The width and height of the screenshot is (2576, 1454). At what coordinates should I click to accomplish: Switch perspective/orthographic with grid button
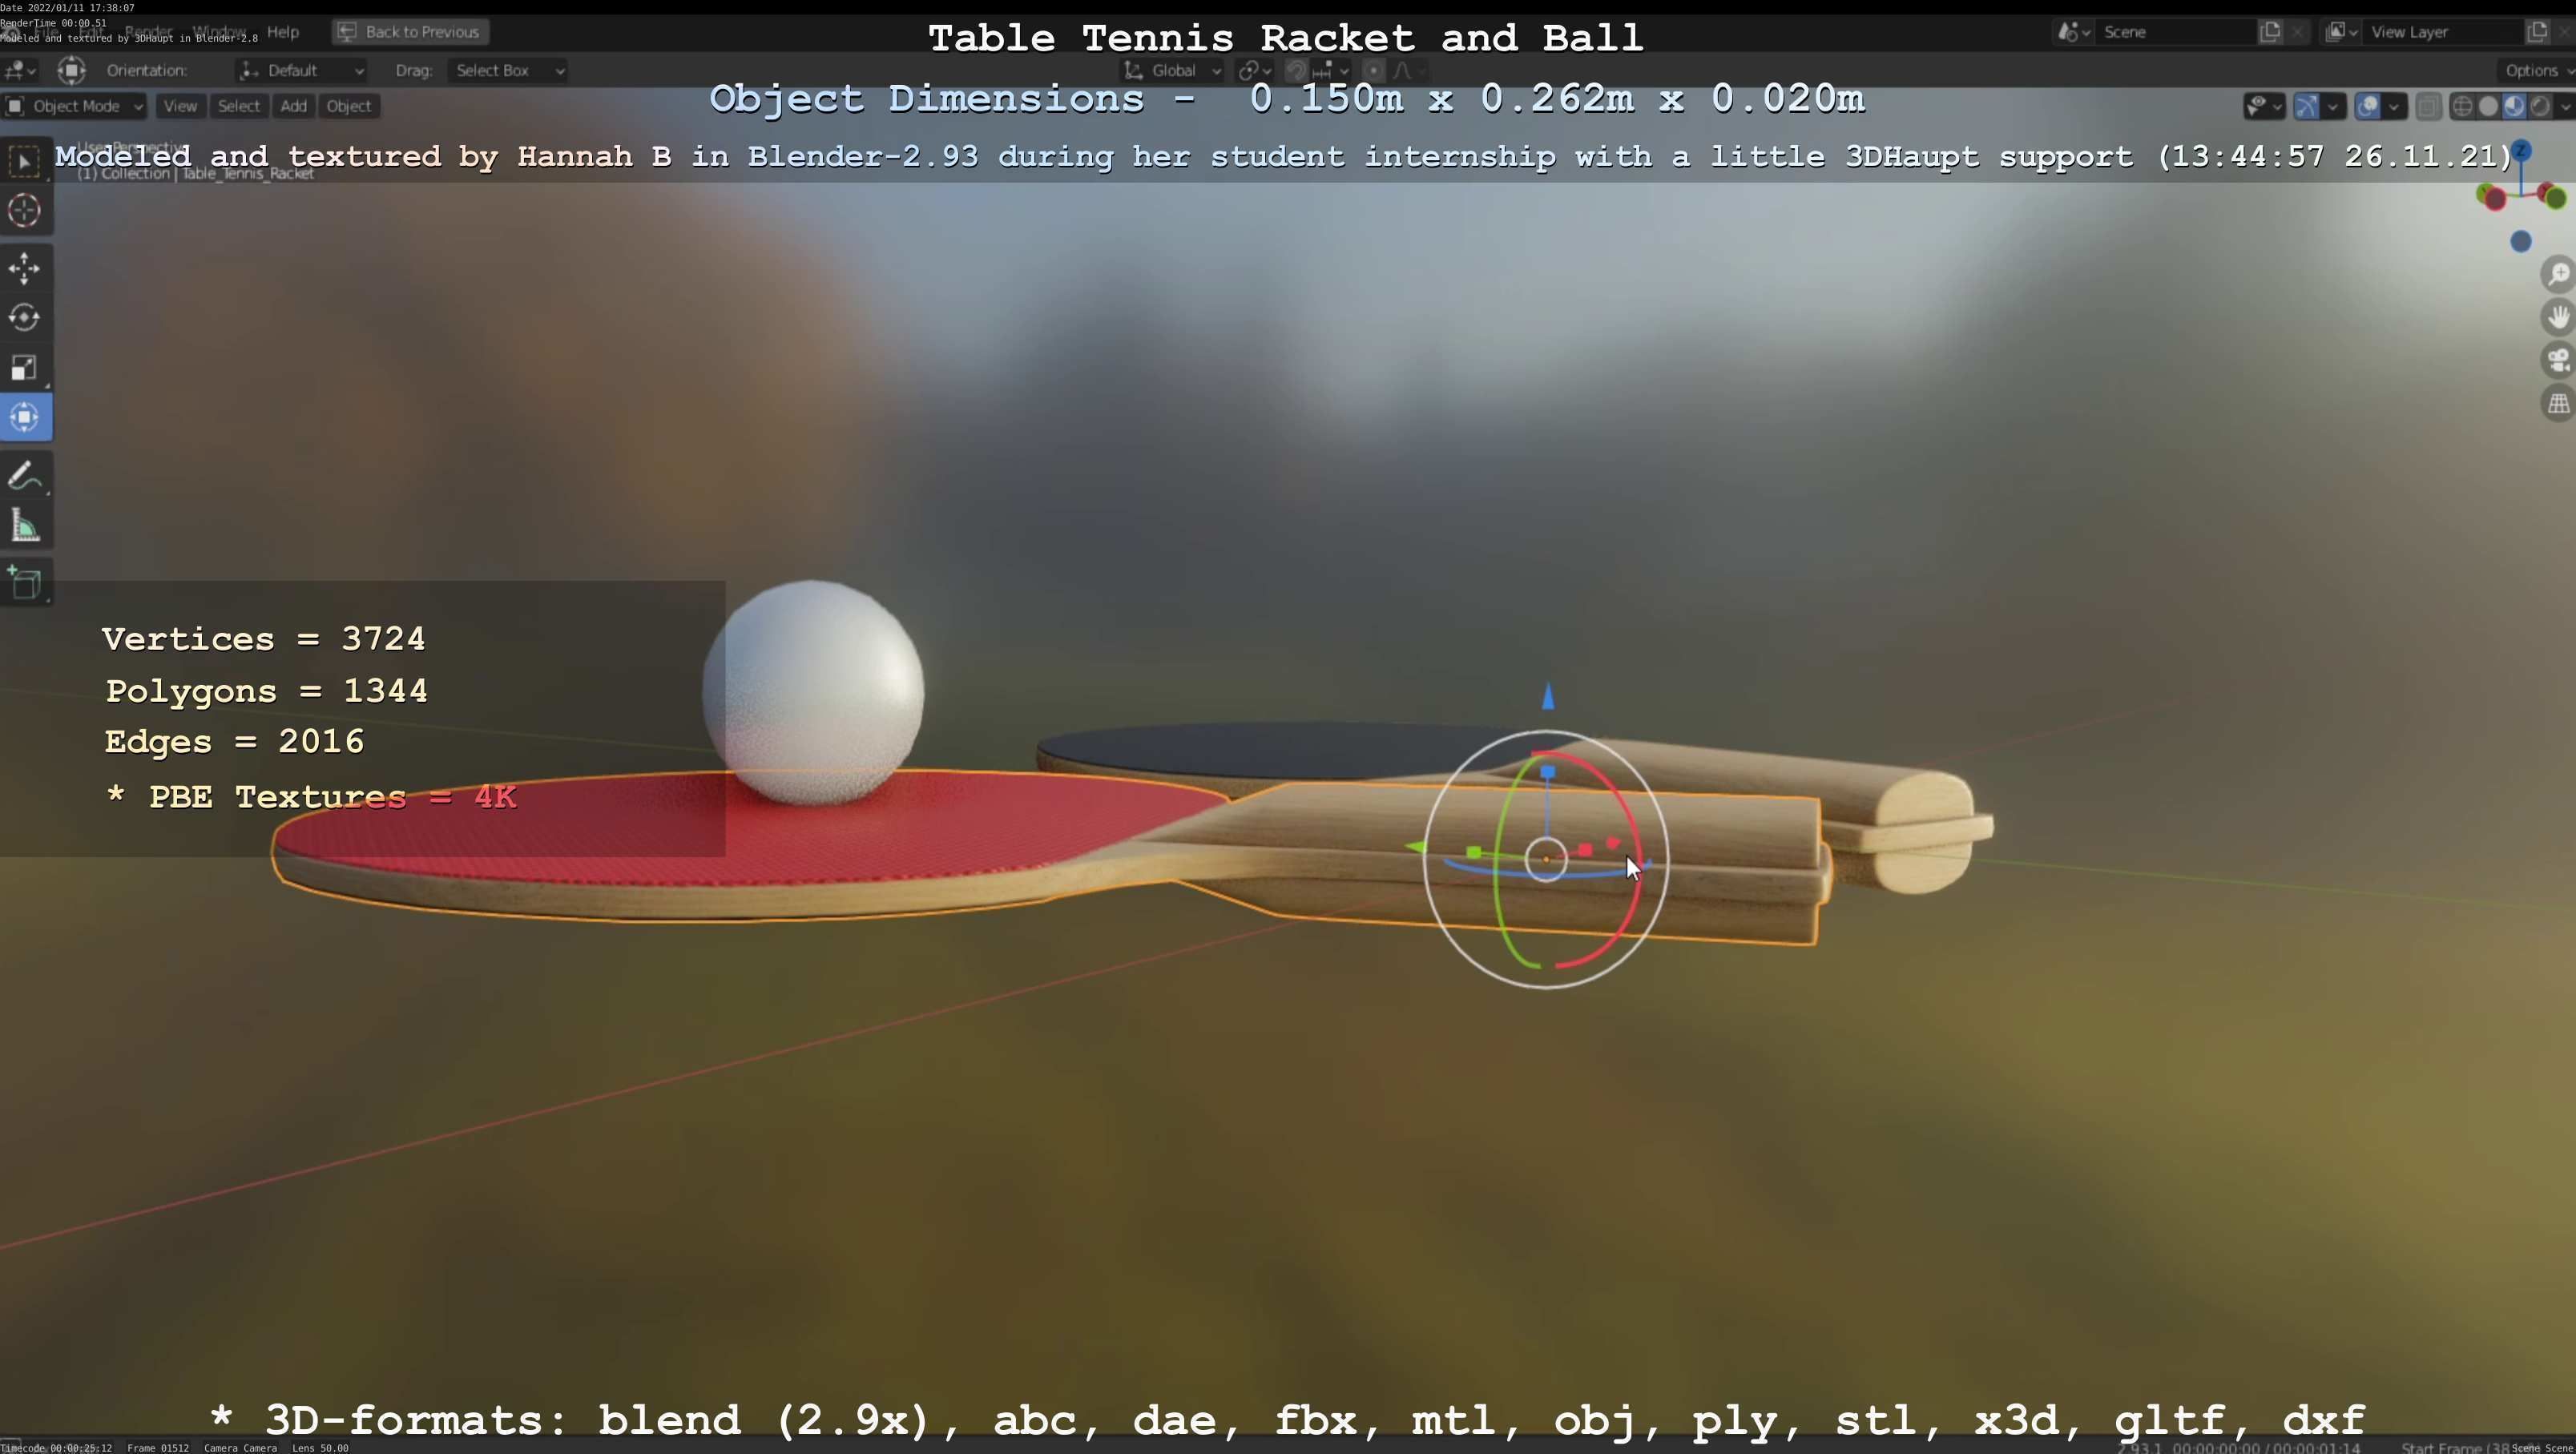coord(2558,404)
